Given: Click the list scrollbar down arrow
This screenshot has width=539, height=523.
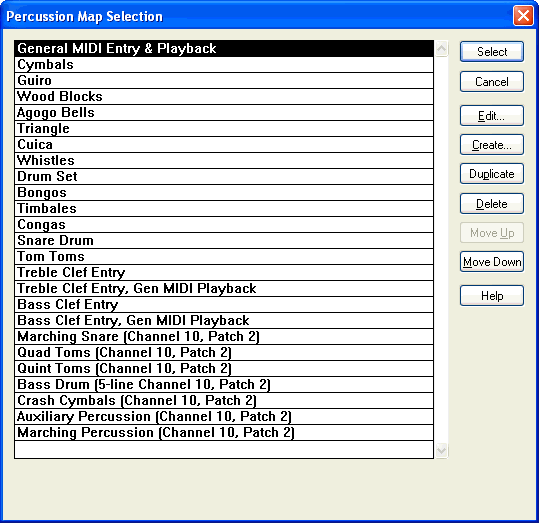Looking at the screenshot, I should coord(441,450).
